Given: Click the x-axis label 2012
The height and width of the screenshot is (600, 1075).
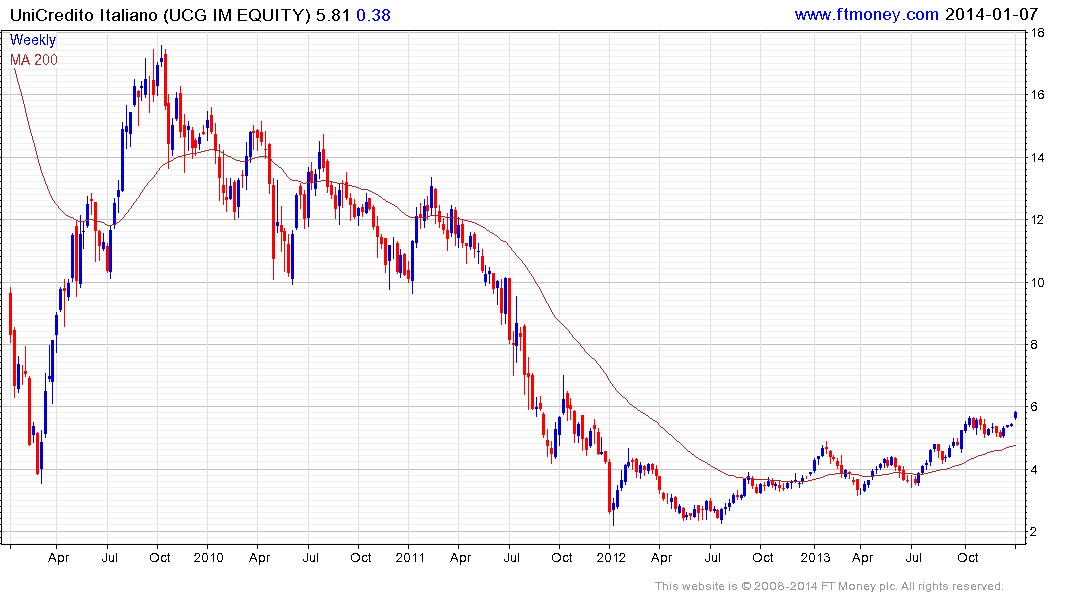Looking at the screenshot, I should (x=611, y=557).
